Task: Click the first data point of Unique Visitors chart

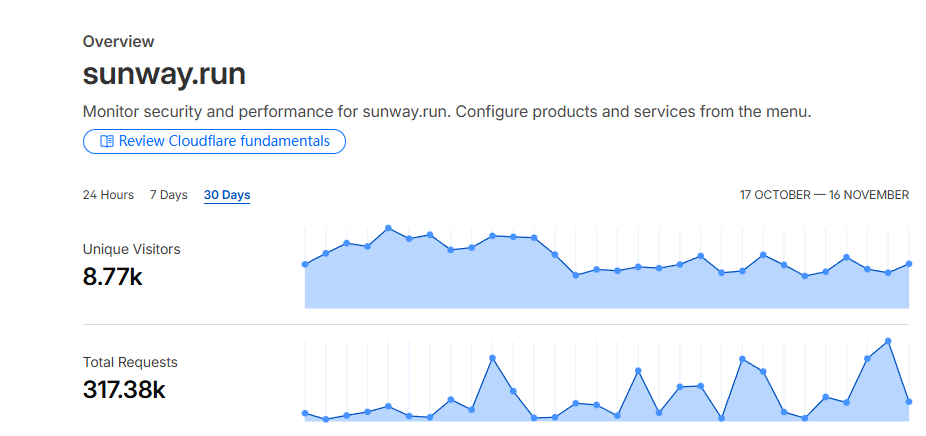Action: [305, 264]
